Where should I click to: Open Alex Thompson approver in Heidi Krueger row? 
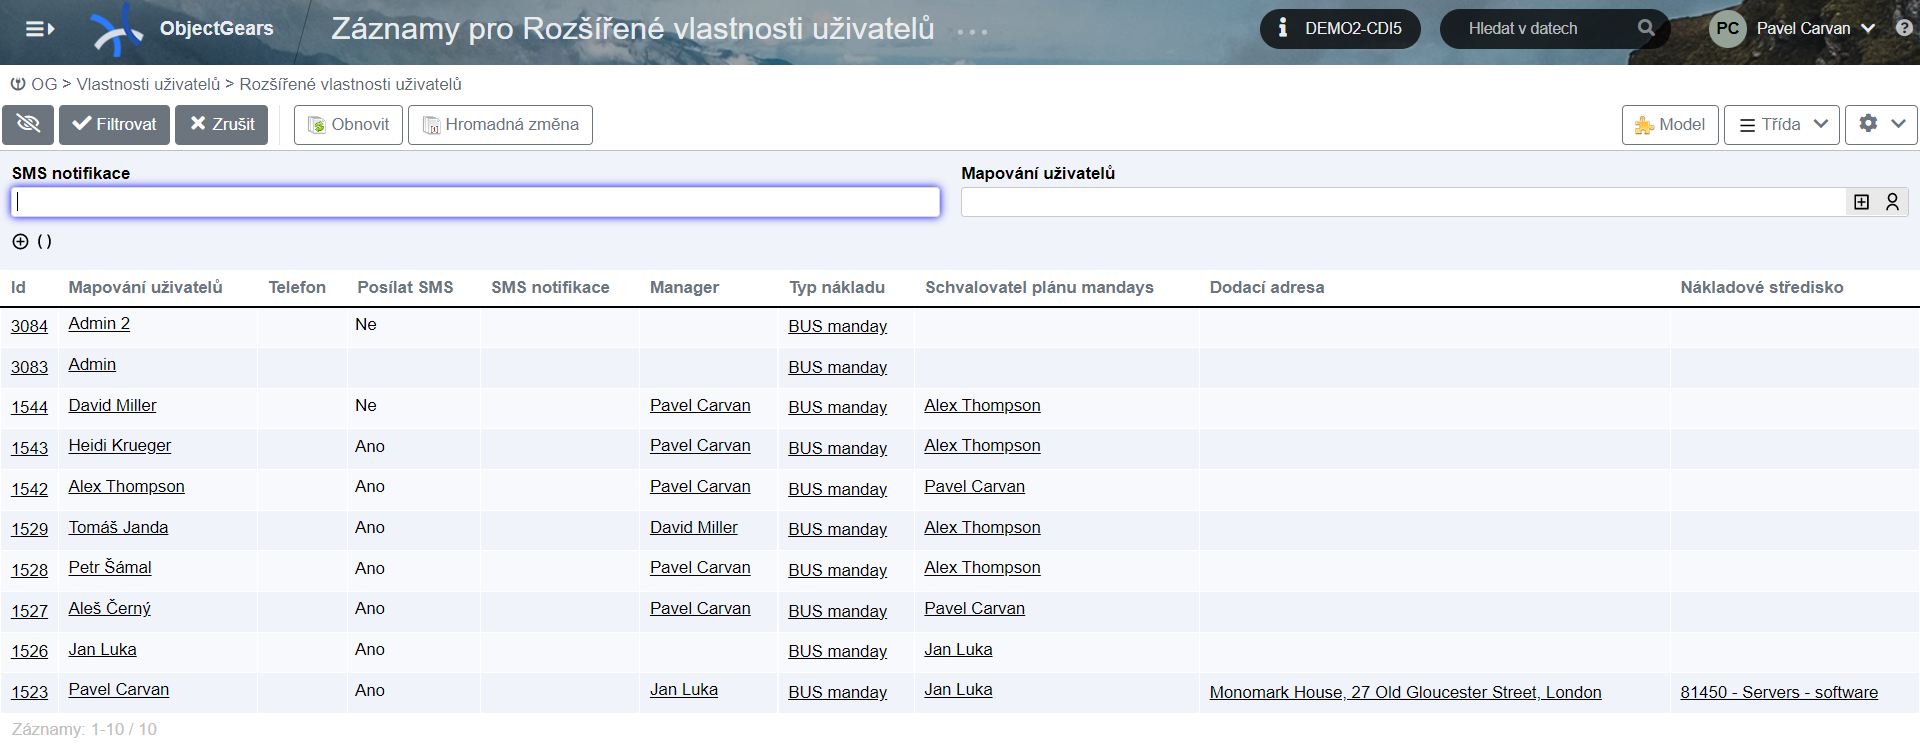click(x=982, y=445)
